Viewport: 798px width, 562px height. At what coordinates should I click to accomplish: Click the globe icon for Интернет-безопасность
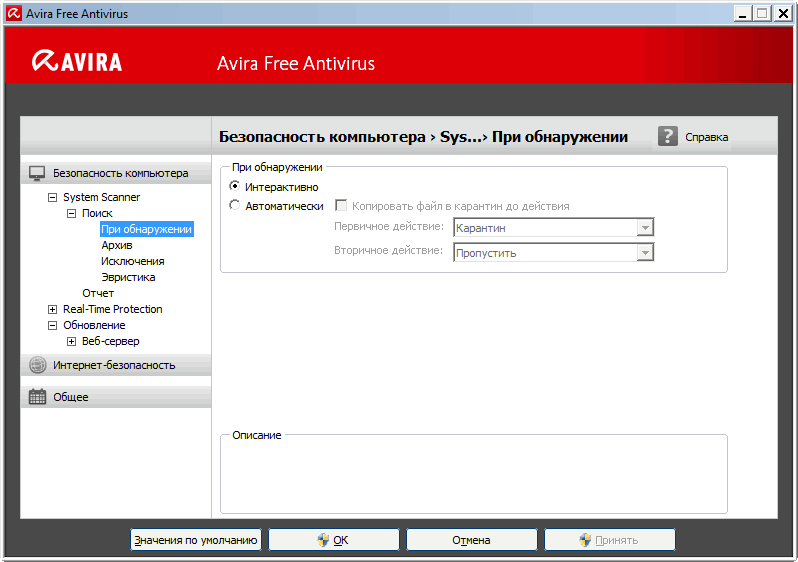pyautogui.click(x=37, y=365)
